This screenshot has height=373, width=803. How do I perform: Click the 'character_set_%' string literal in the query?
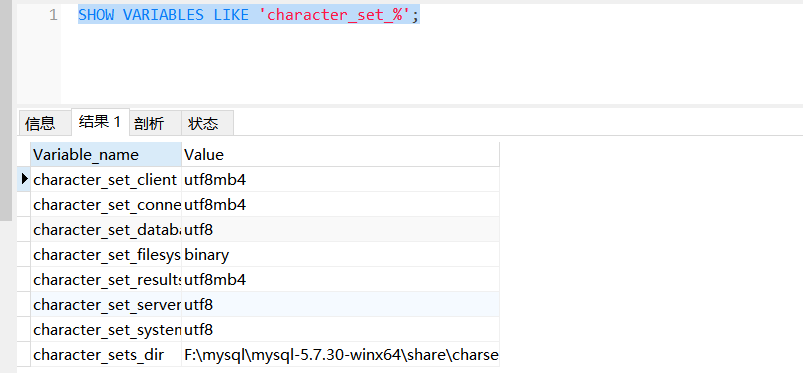pyautogui.click(x=335, y=15)
